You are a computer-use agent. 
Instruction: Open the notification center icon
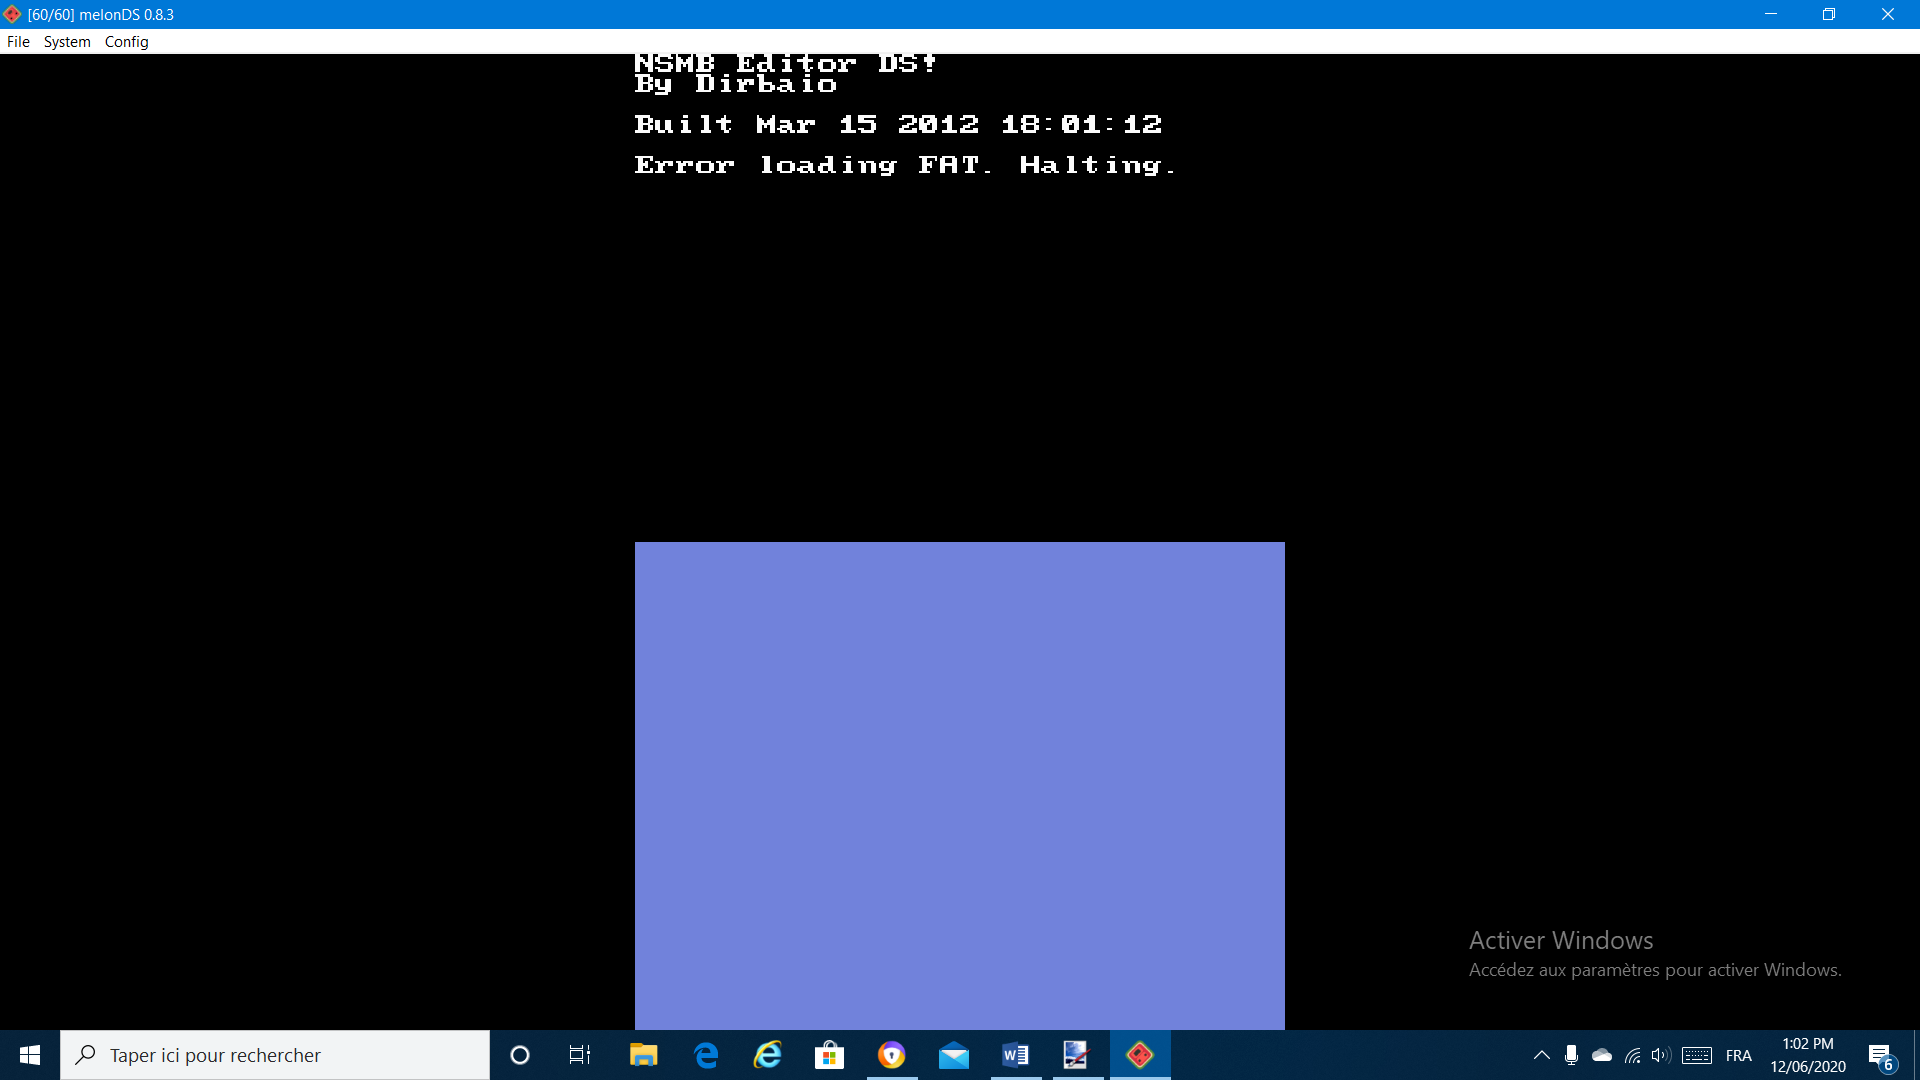coord(1880,1055)
